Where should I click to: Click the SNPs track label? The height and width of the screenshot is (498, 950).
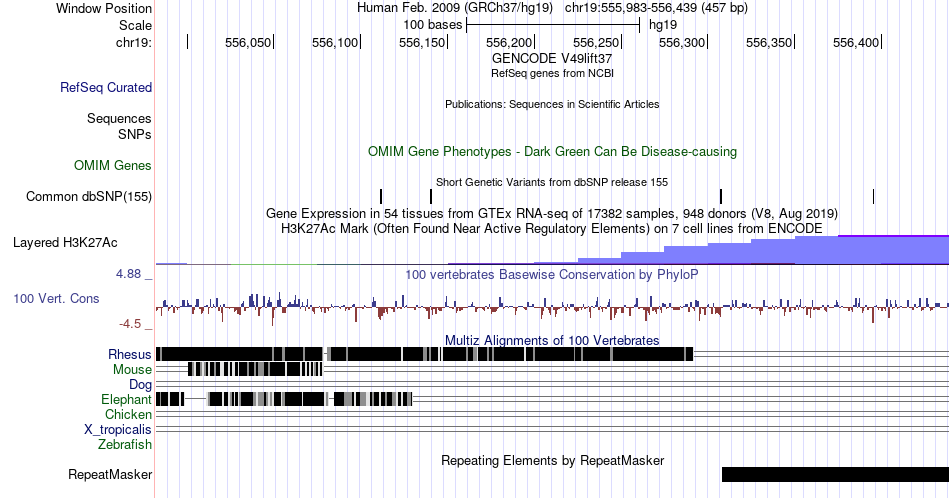coord(135,134)
